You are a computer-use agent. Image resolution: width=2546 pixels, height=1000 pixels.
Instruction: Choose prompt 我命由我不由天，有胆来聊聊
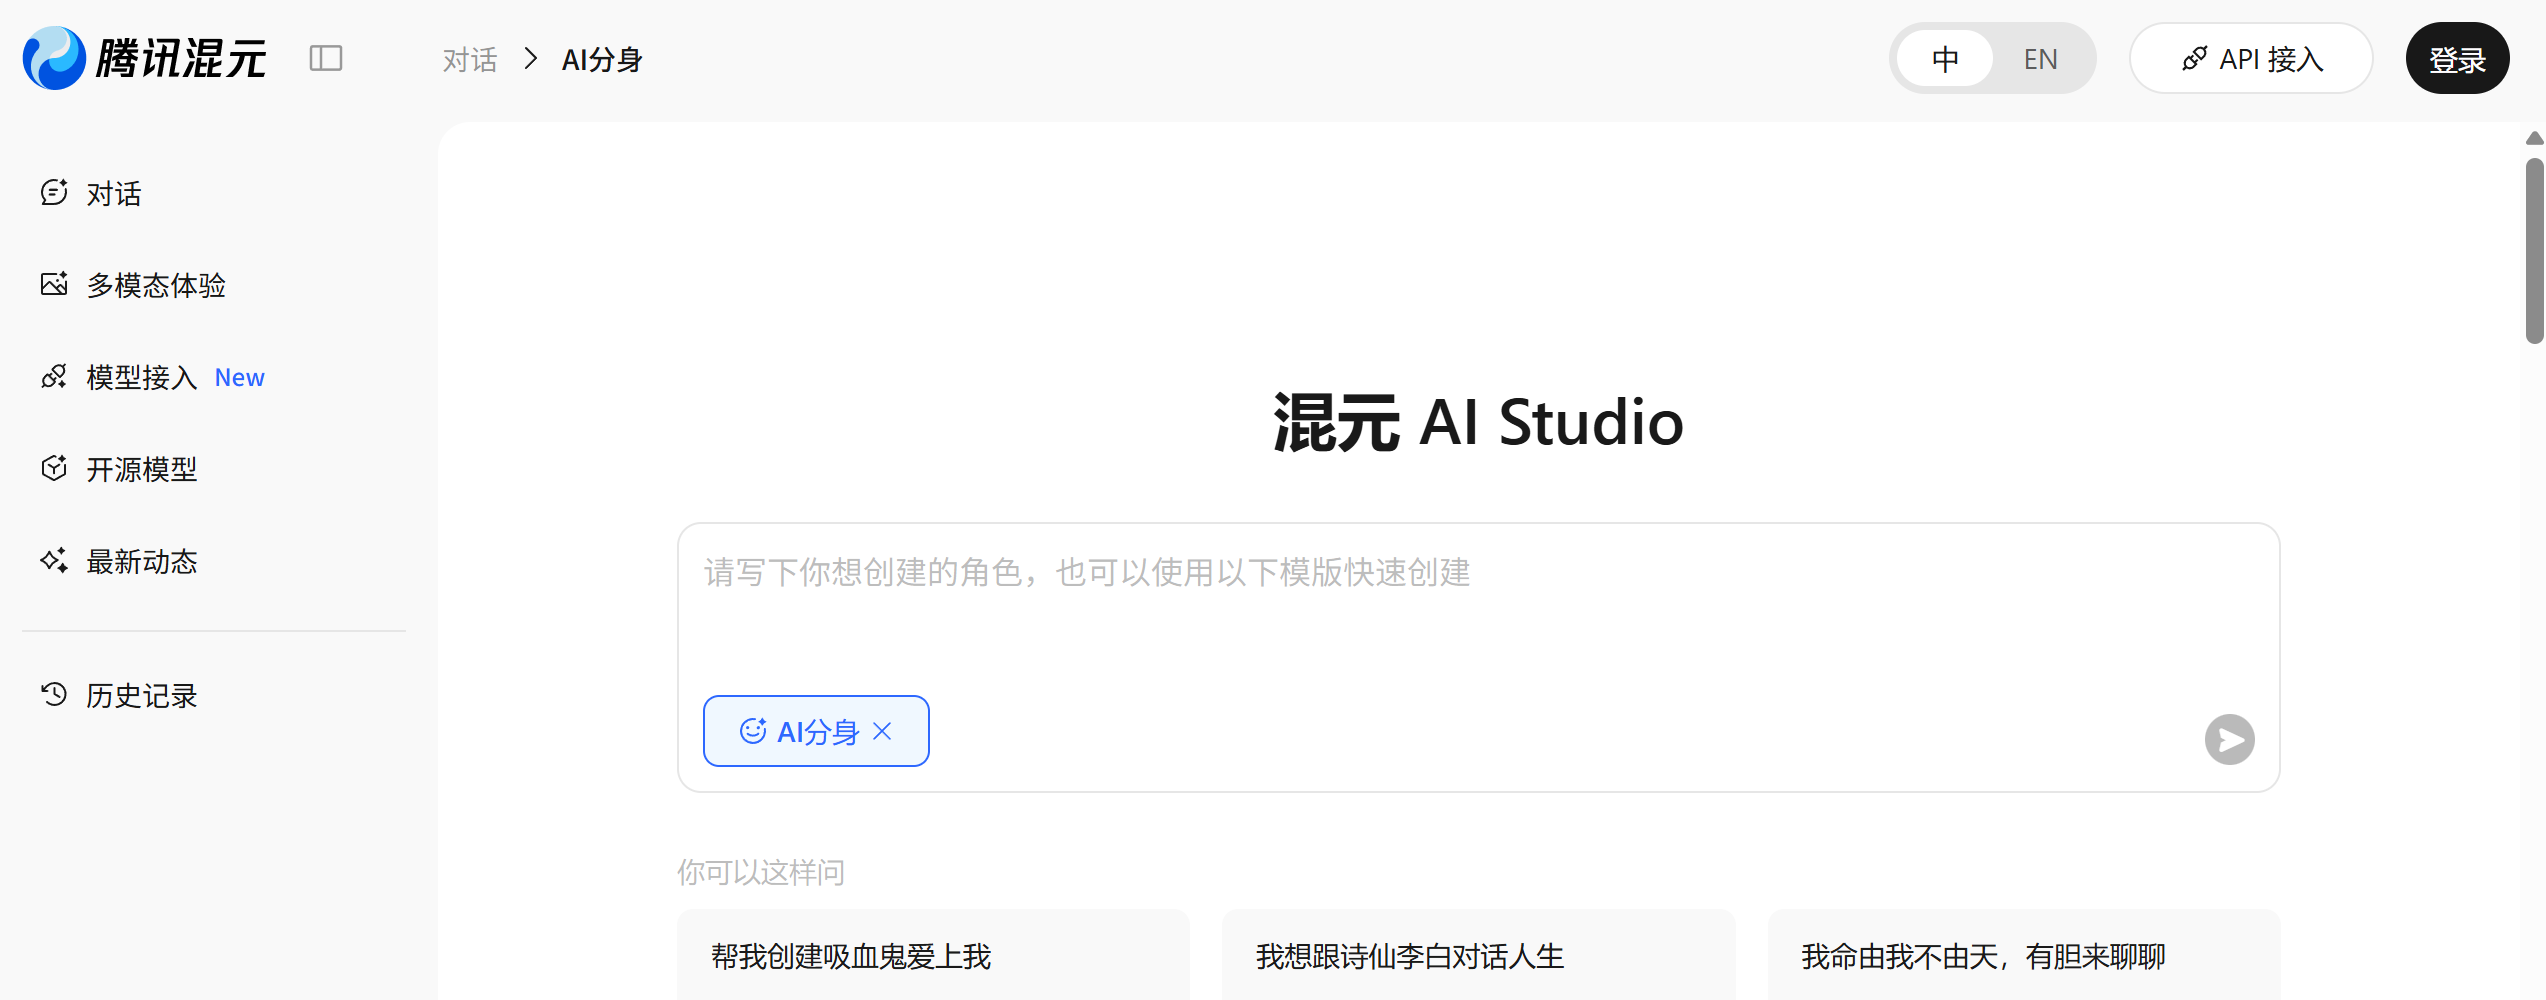click(2024, 956)
